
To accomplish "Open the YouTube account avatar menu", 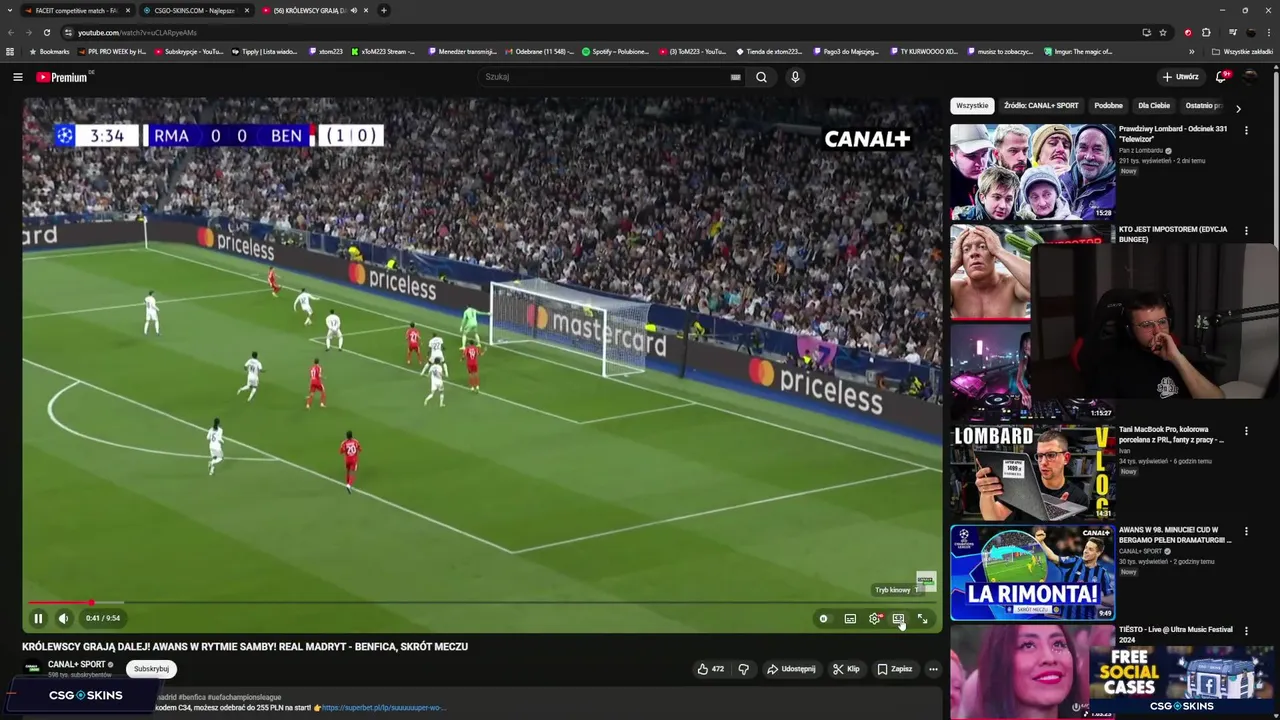I will coord(1251,77).
